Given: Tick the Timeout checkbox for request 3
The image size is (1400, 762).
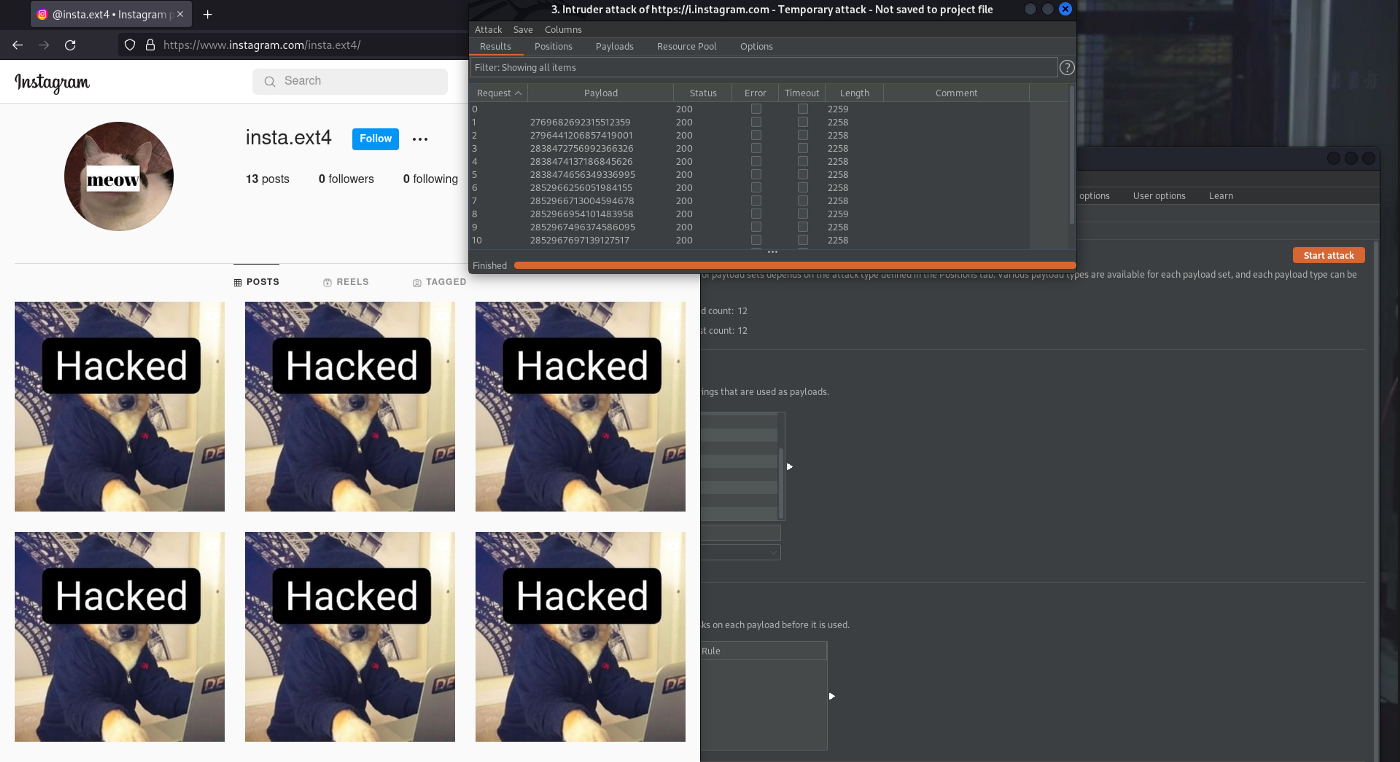Looking at the screenshot, I should (802, 148).
